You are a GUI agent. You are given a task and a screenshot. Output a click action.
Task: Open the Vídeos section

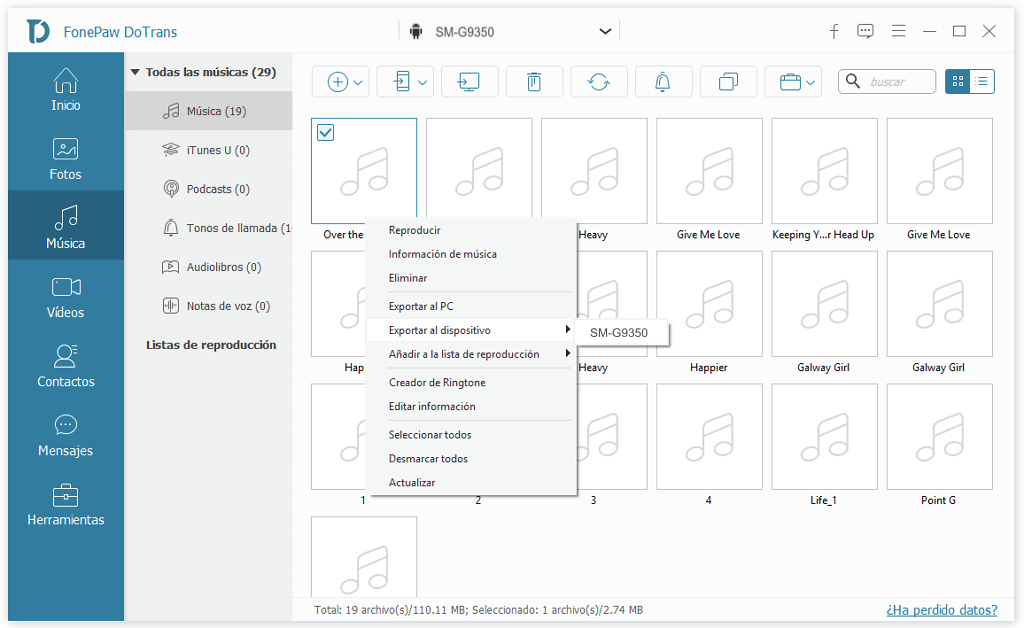pyautogui.click(x=65, y=297)
